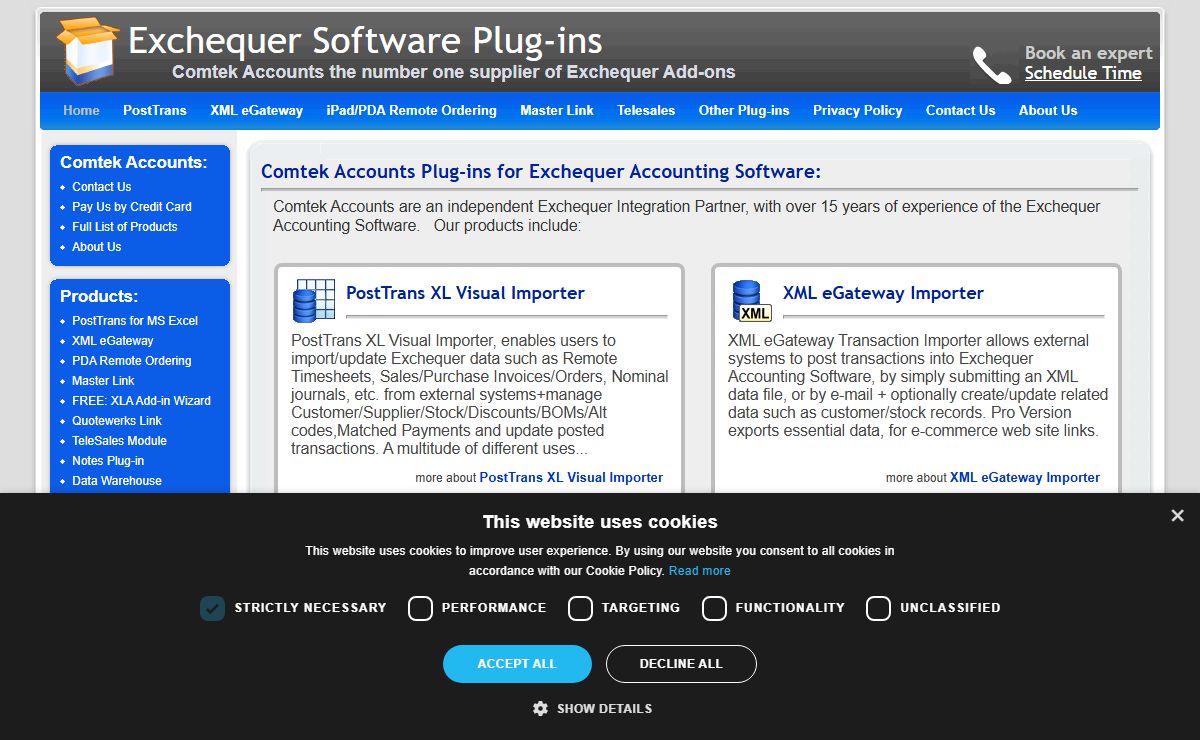Close the cookie banner with the X
Screen dimensions: 1200x740
pyautogui.click(x=1177, y=516)
